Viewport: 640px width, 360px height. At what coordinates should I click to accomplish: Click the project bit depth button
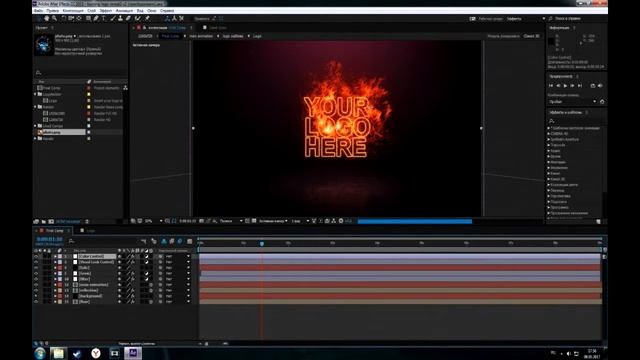click(68, 221)
